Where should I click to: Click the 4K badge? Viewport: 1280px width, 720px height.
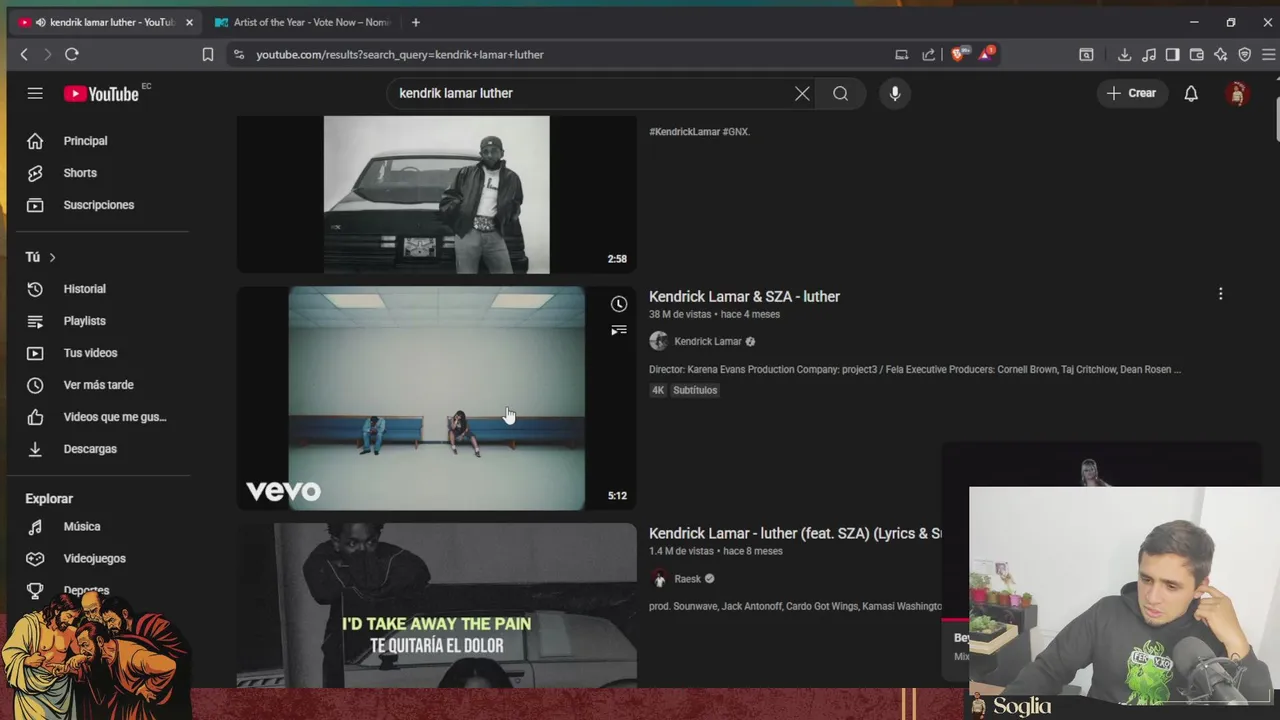(658, 390)
